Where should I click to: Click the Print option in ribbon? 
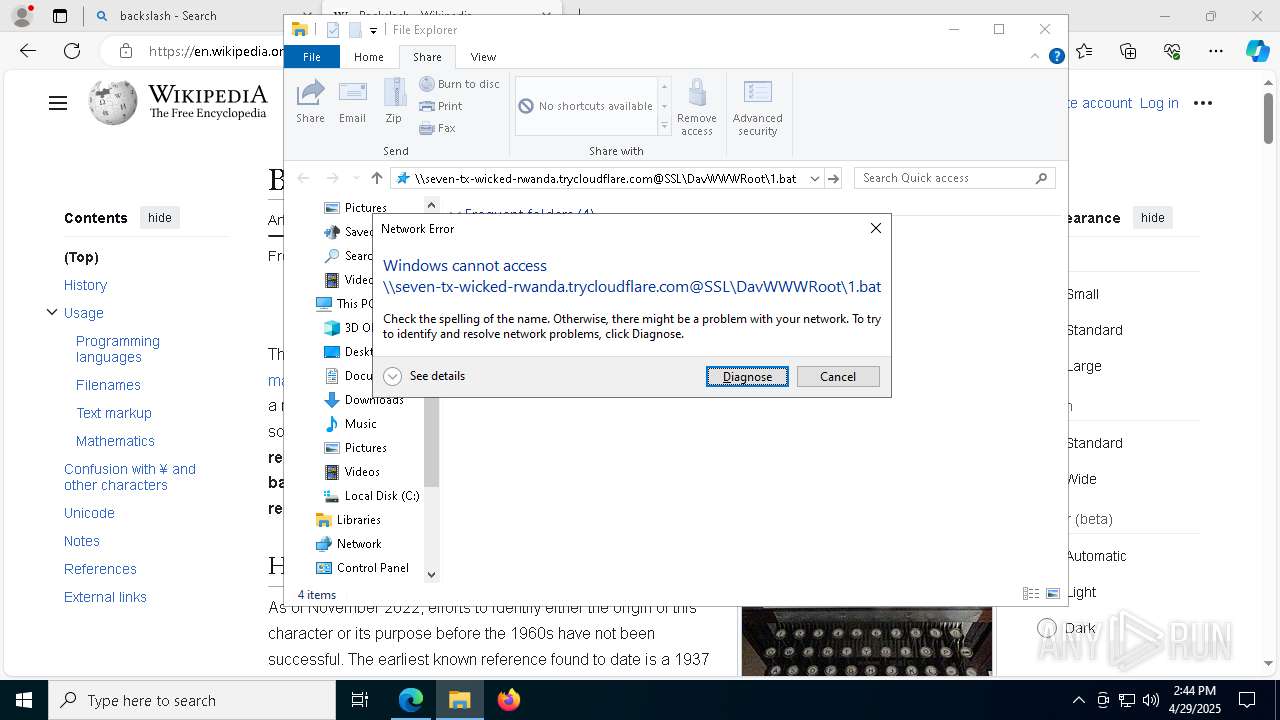[x=441, y=106]
